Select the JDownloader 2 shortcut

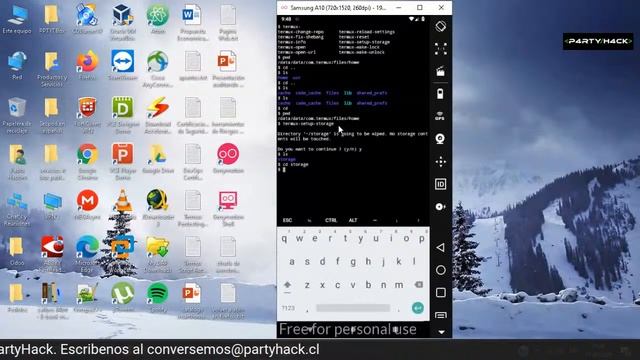point(158,209)
